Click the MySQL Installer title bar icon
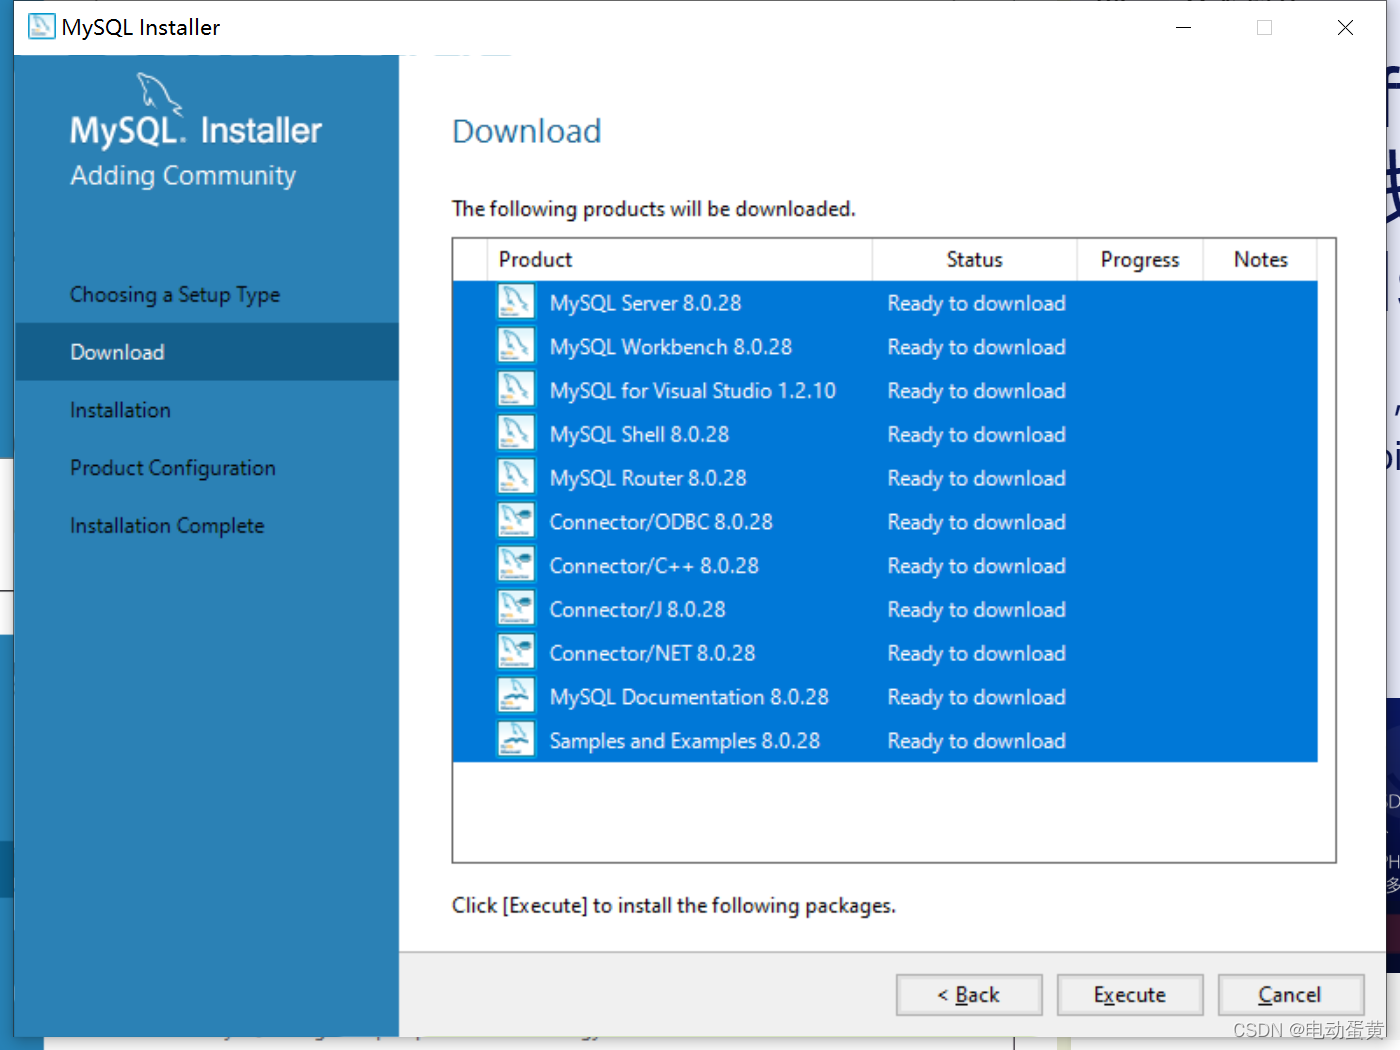Screen dimensions: 1400x1050 click(x=41, y=27)
